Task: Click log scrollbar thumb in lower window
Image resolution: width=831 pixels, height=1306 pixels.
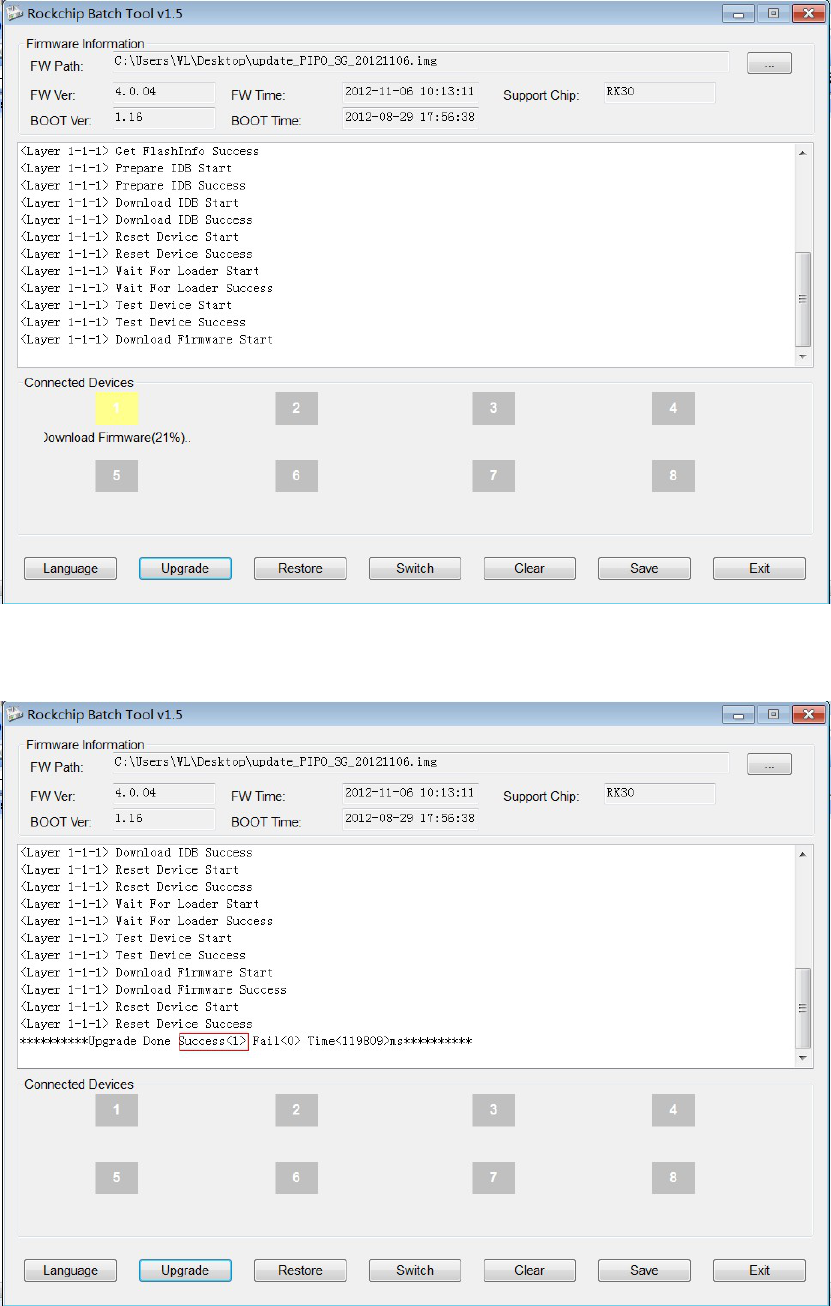Action: (803, 1007)
